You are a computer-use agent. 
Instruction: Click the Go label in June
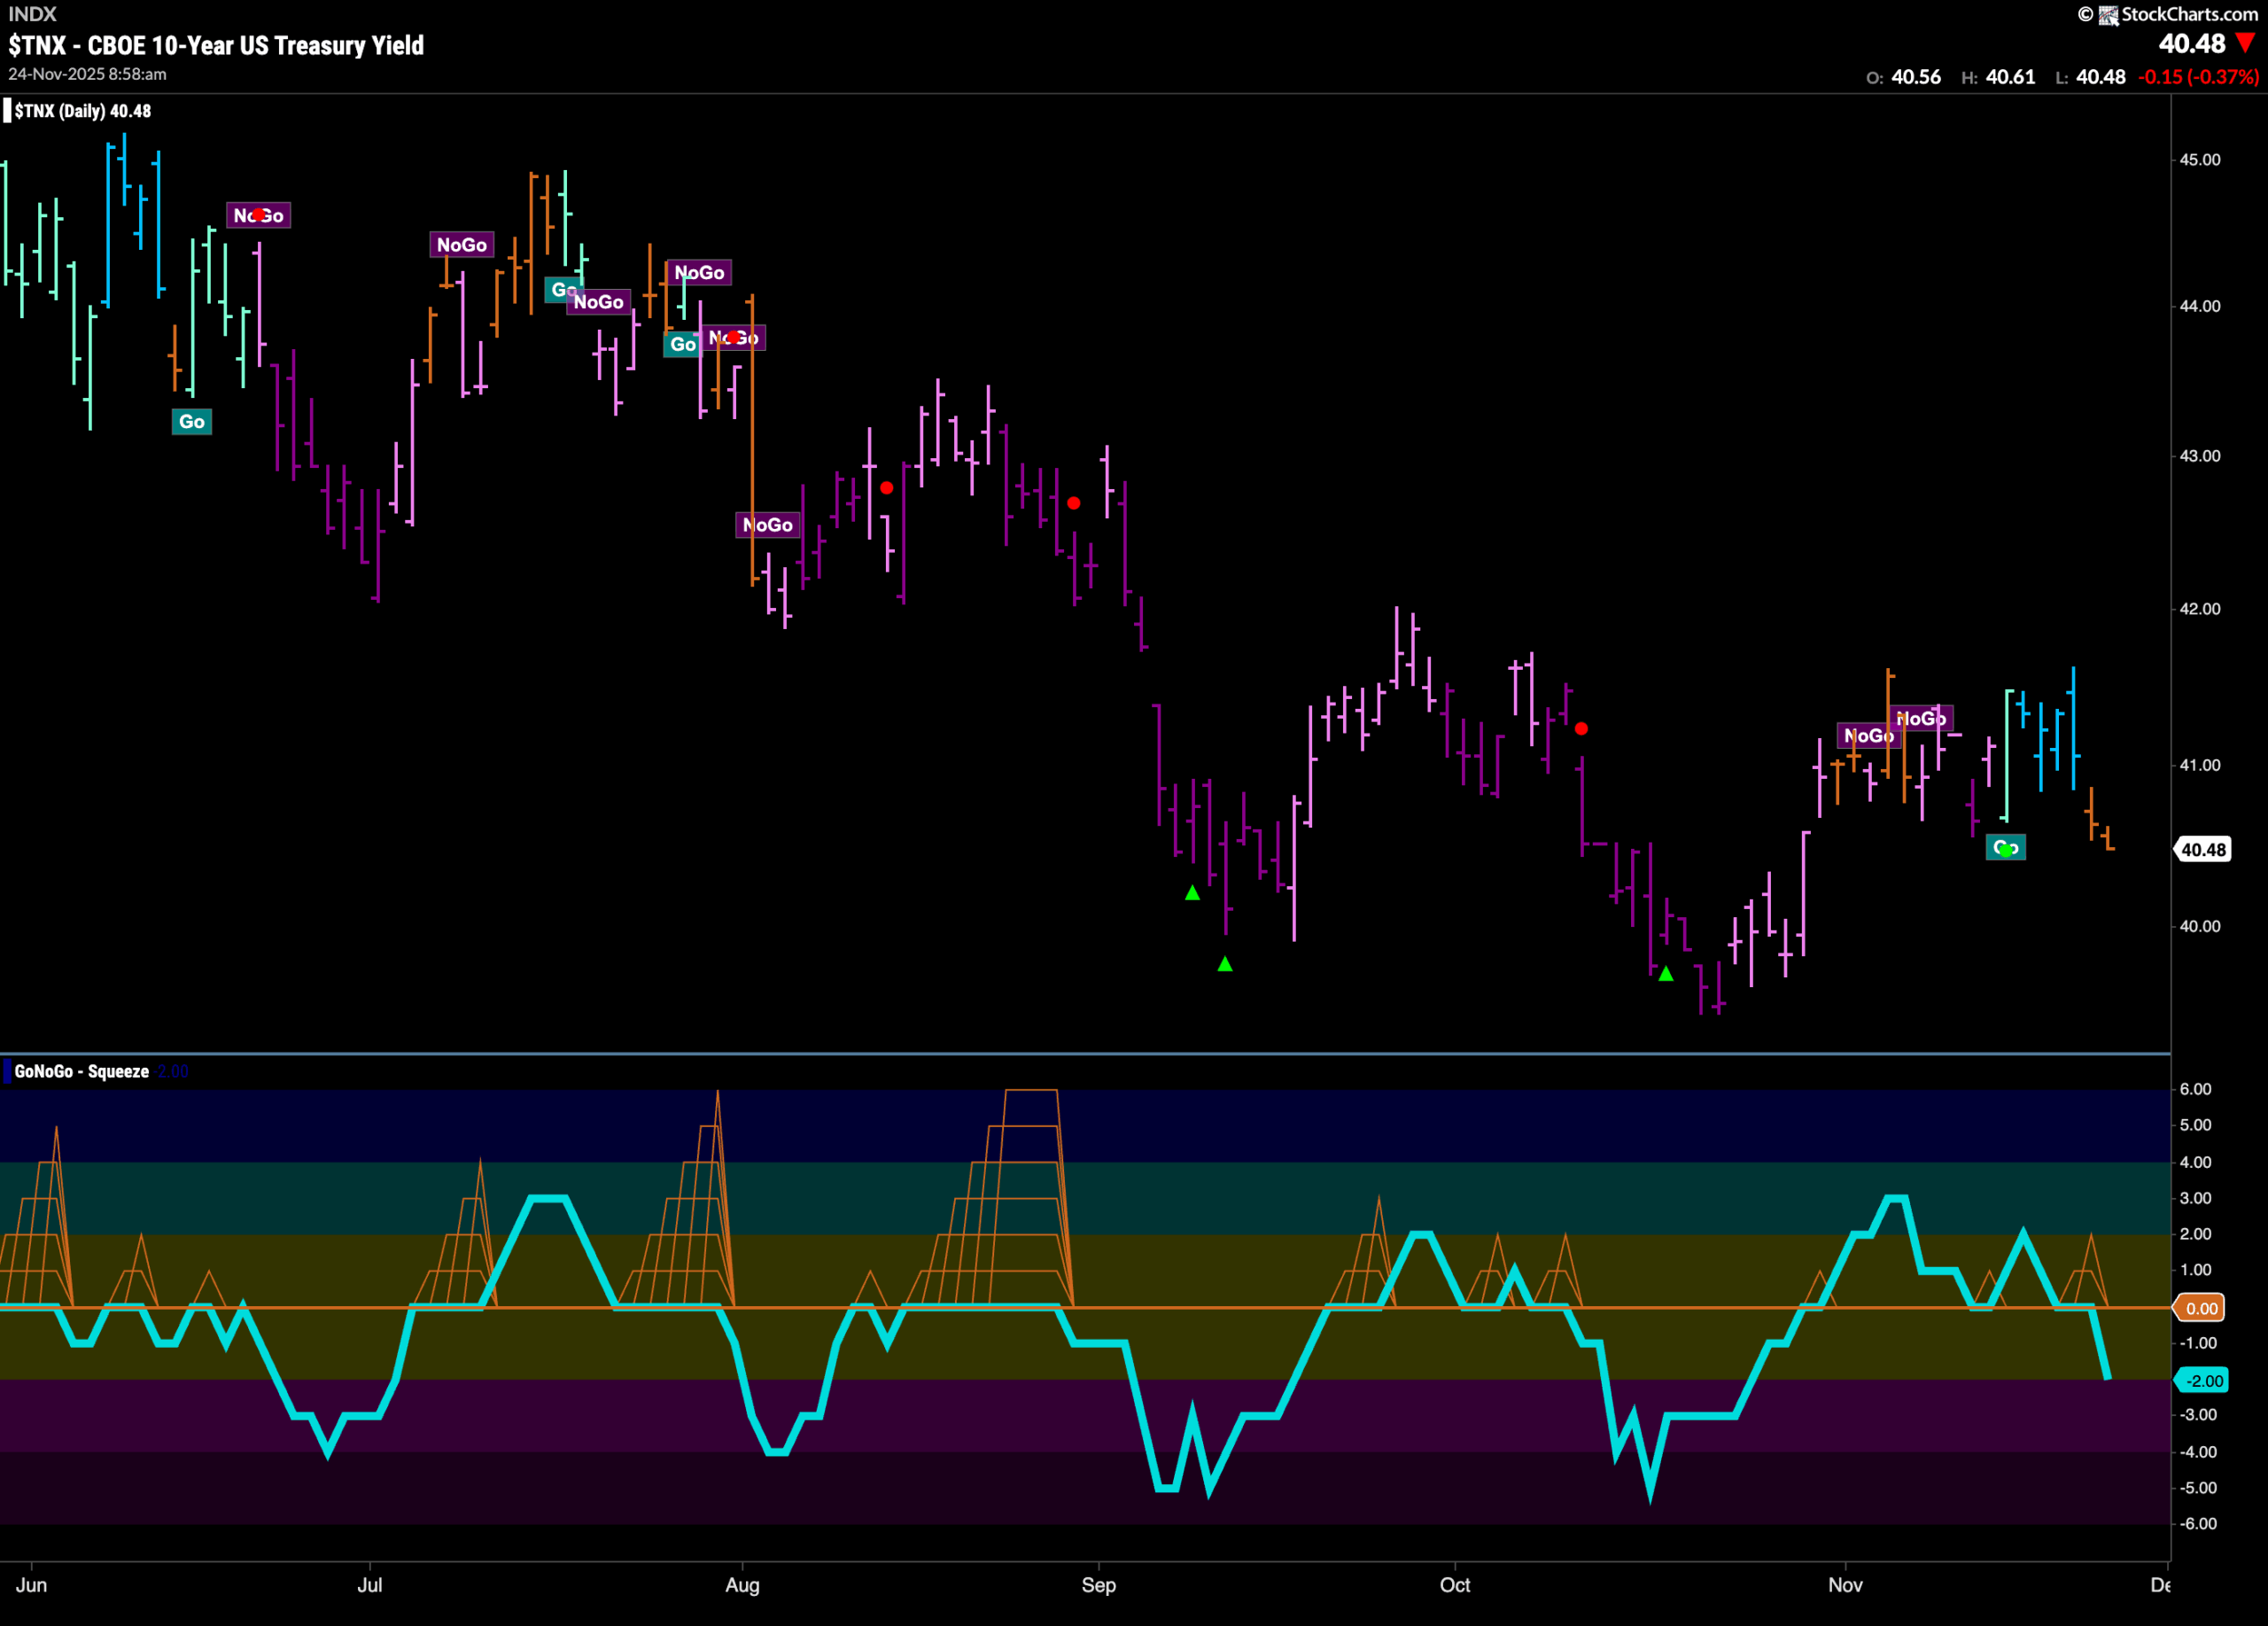[192, 422]
